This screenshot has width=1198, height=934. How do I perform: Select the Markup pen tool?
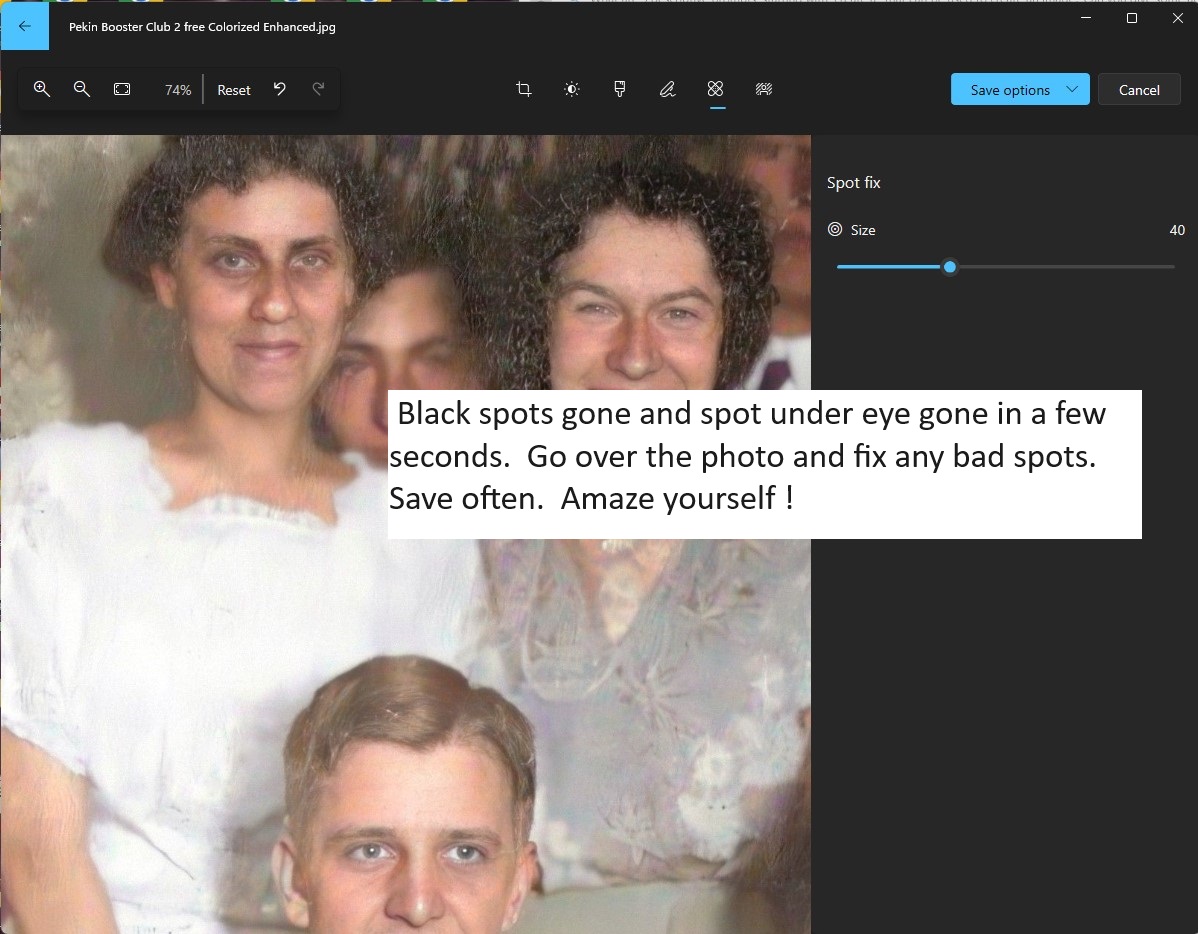(x=668, y=89)
